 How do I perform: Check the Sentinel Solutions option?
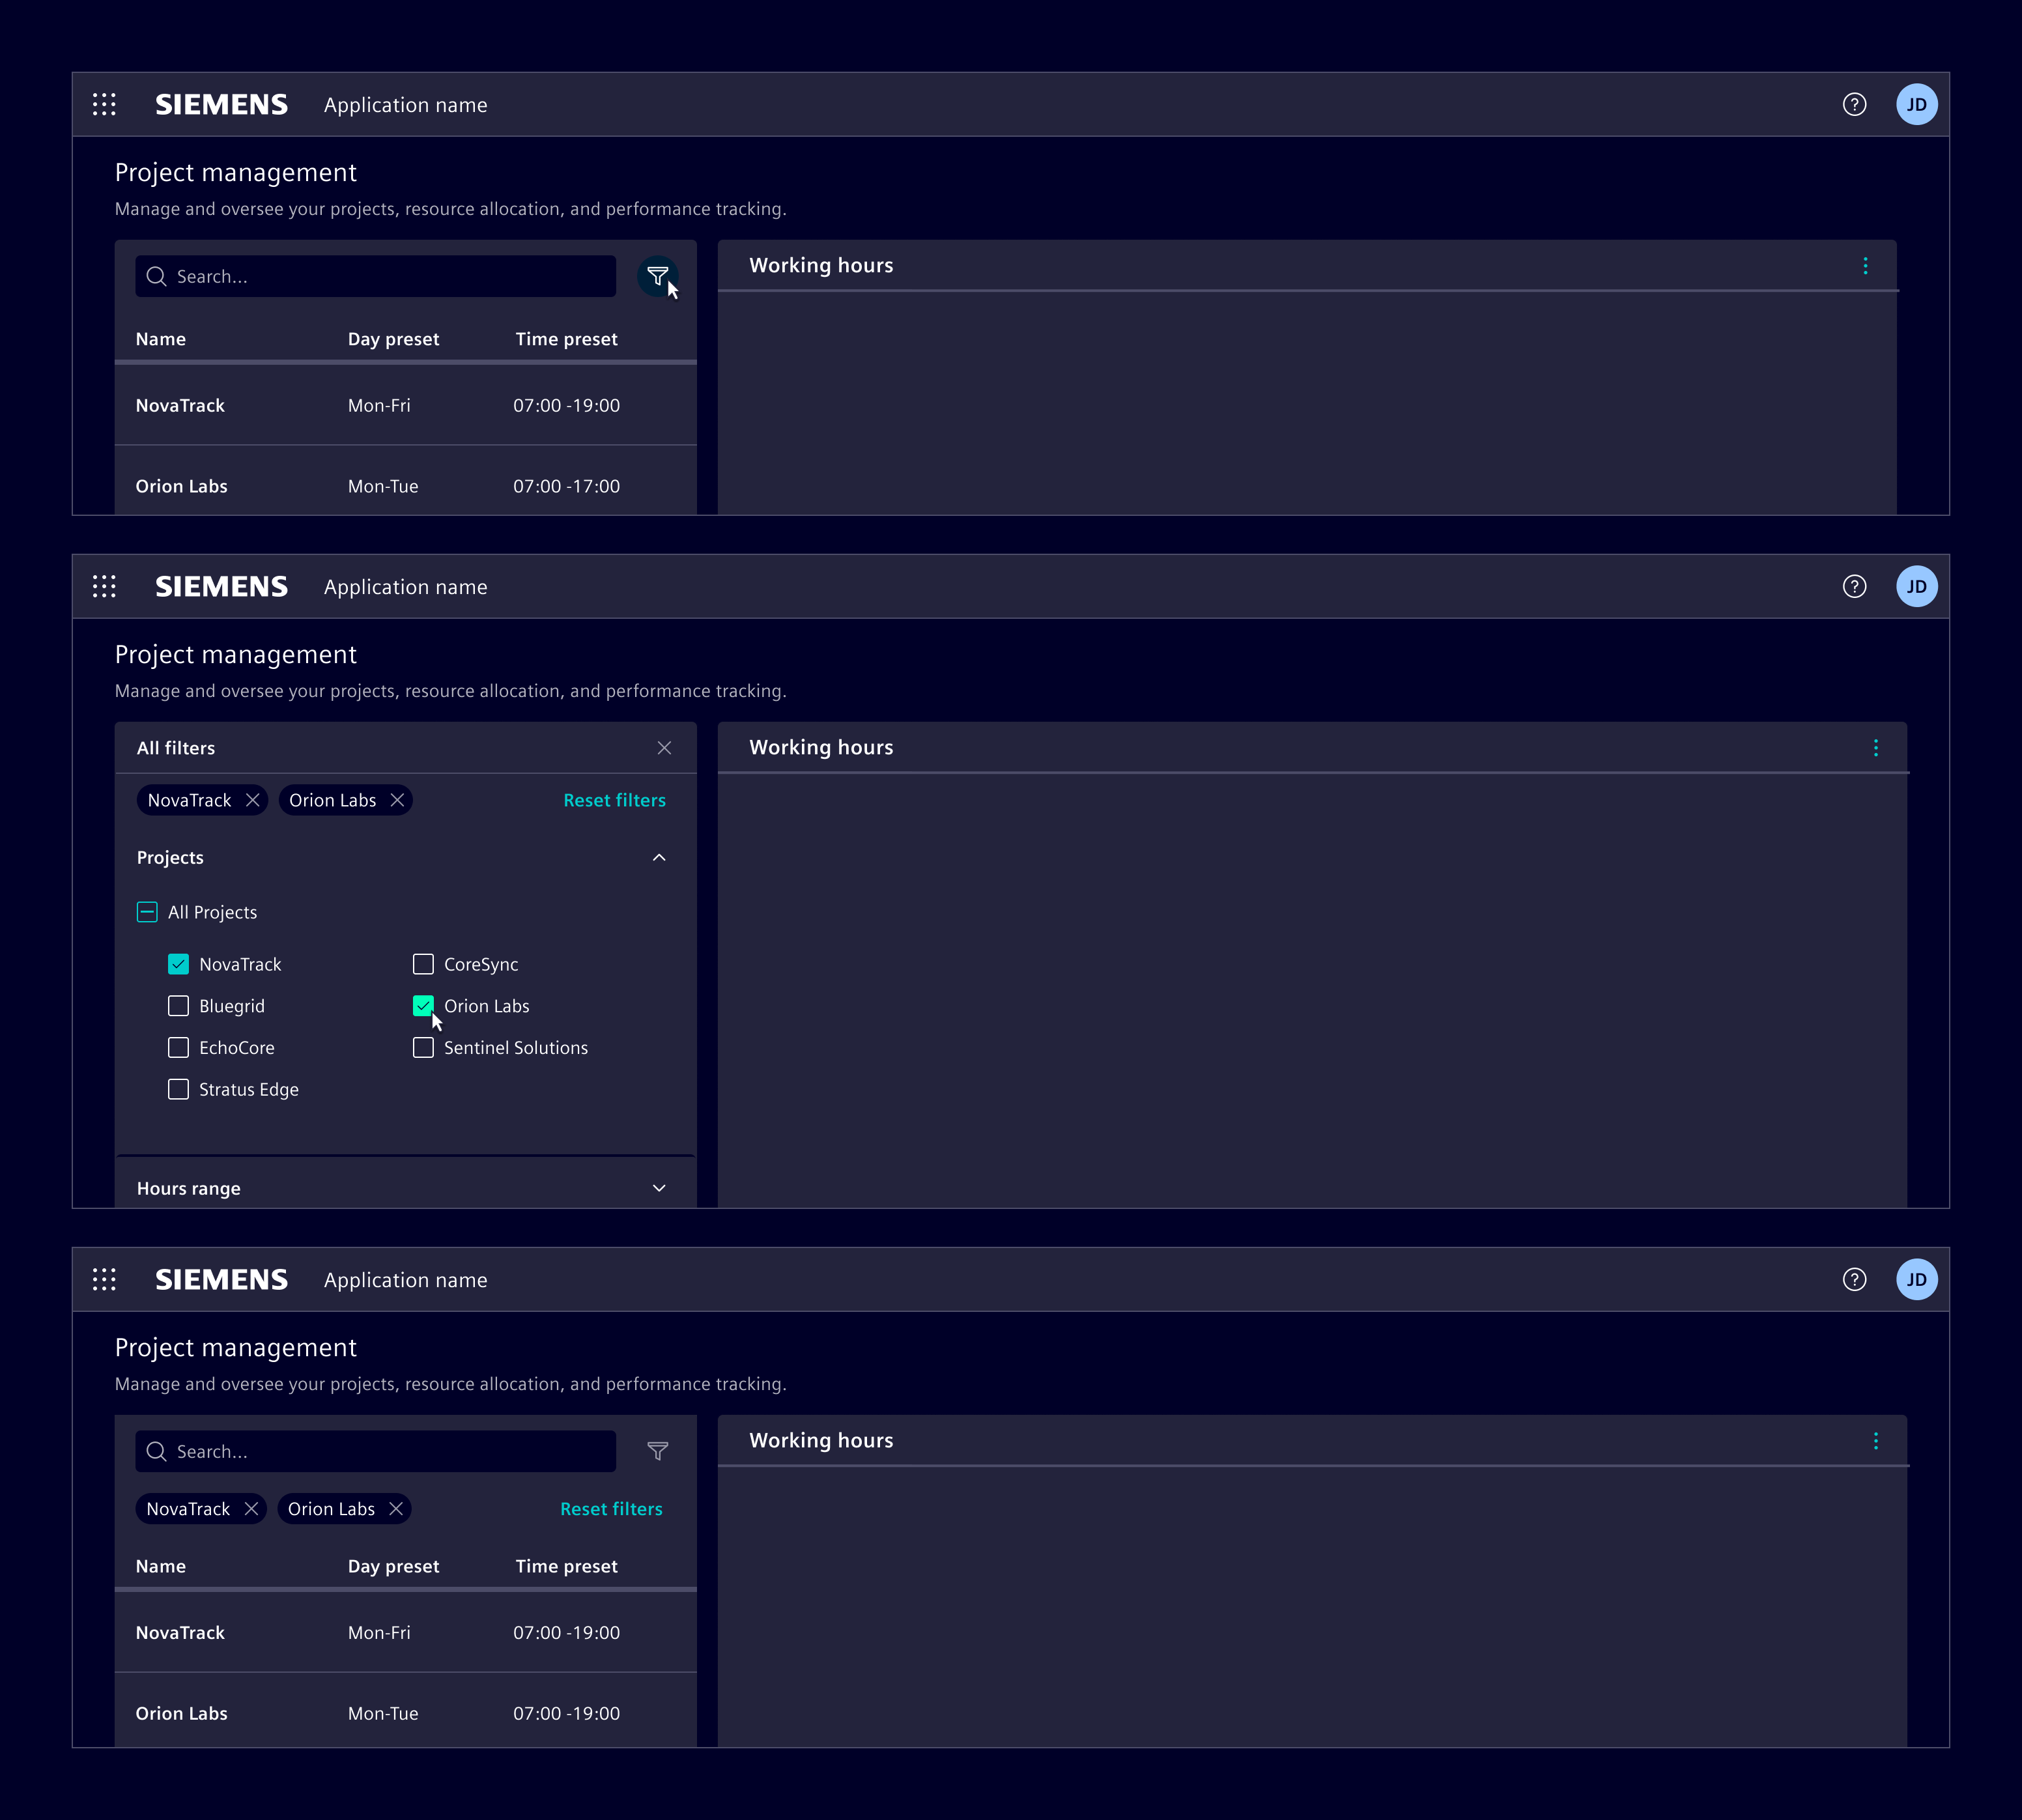(423, 1047)
